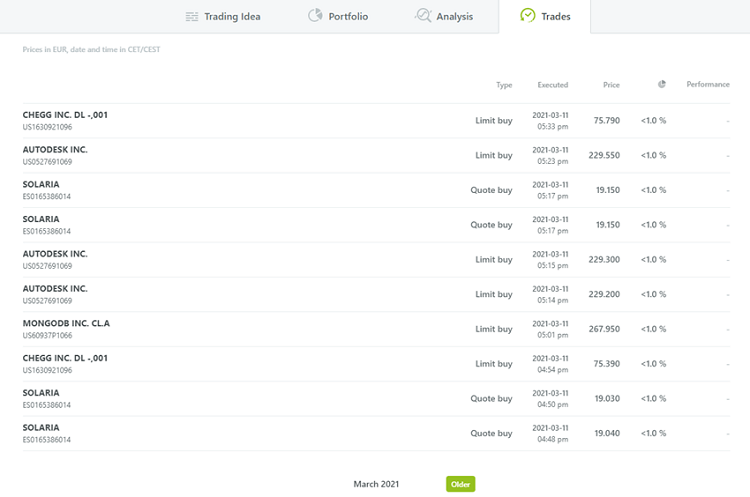The height and width of the screenshot is (497, 750).
Task: Click the portfolio weight pie column icon
Action: point(662,84)
